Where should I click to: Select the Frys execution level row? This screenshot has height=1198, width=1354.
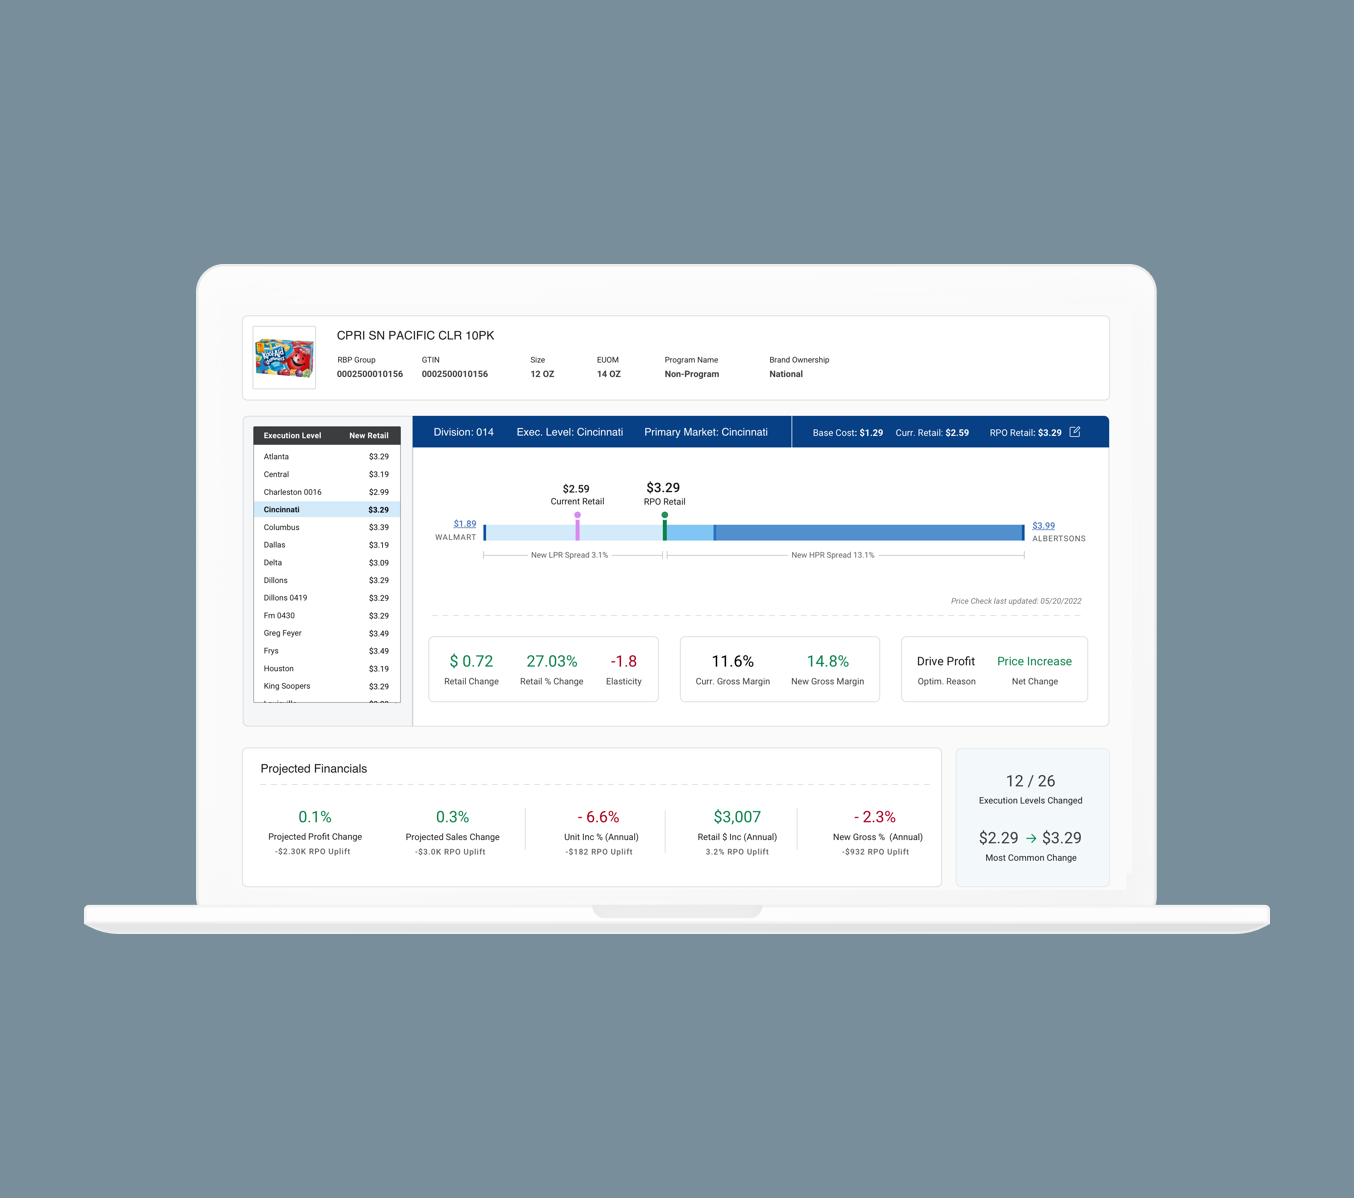[x=327, y=651]
